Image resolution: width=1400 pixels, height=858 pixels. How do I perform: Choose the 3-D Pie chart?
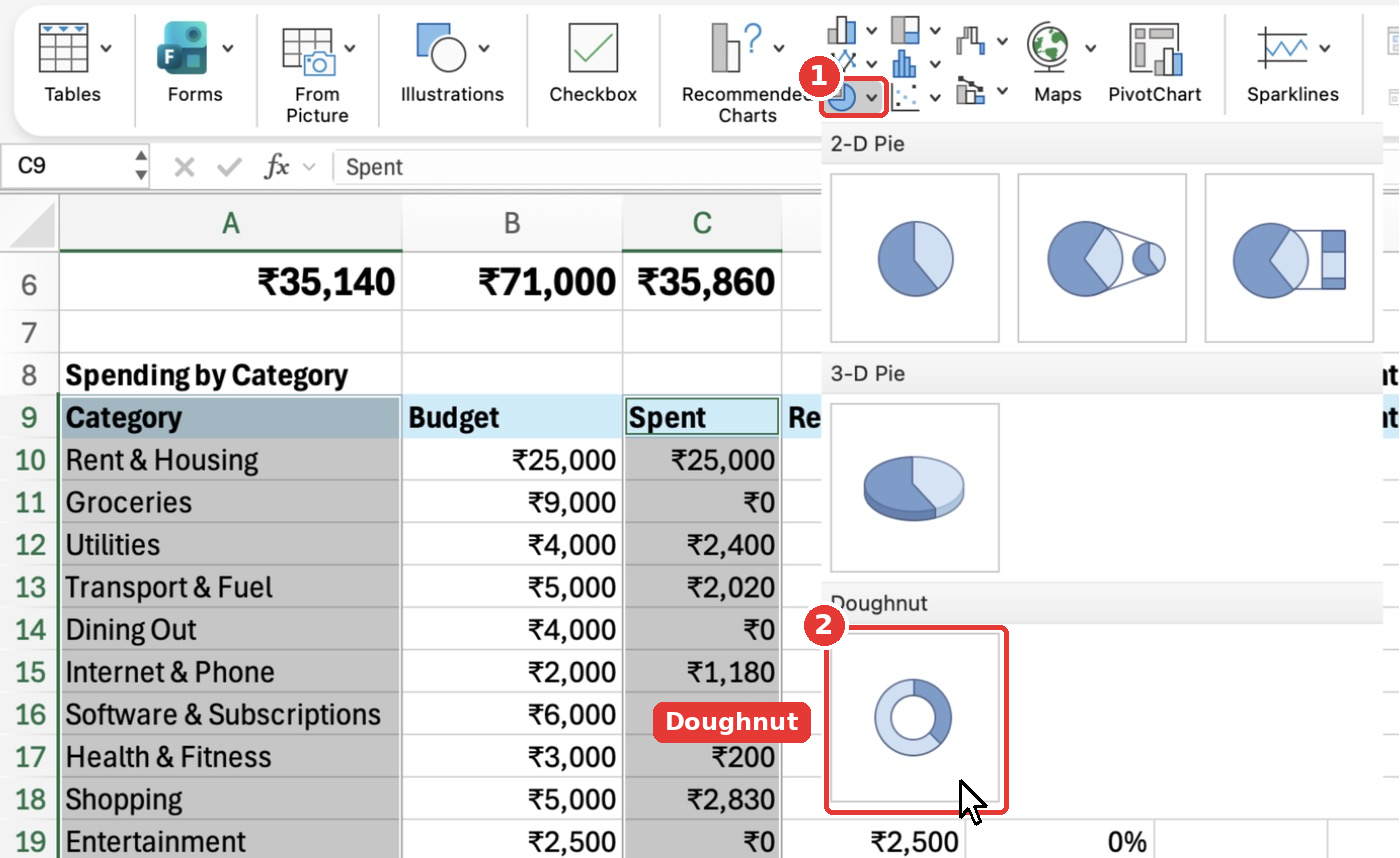pyautogui.click(x=915, y=488)
